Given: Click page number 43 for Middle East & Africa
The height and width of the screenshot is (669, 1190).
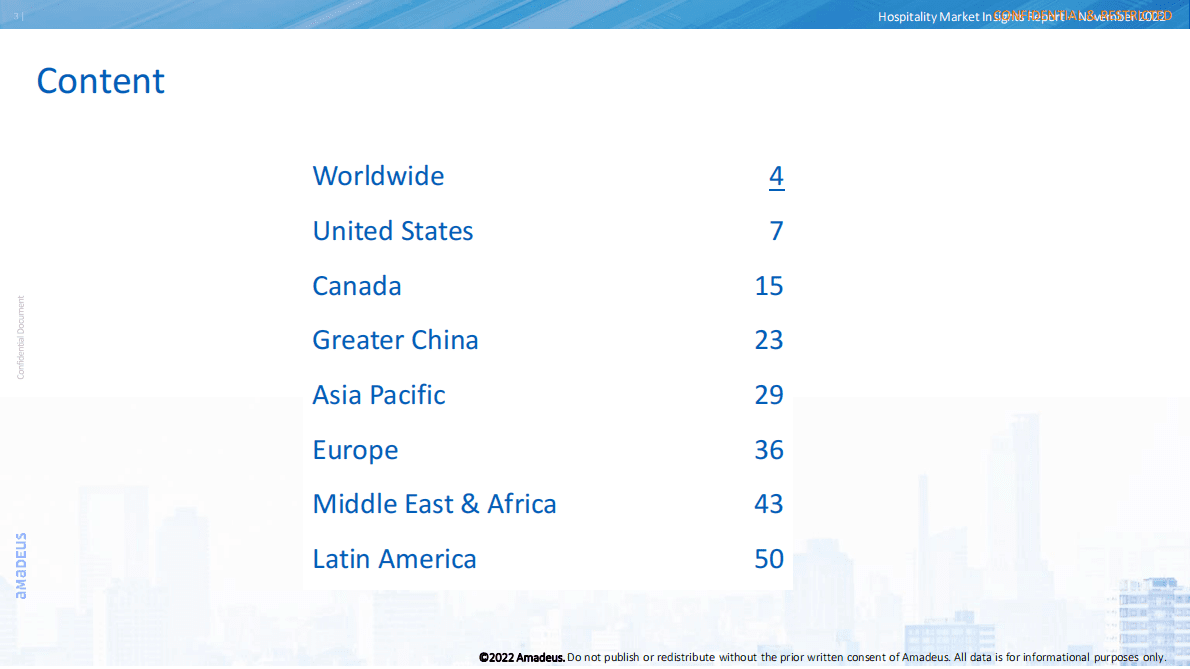Looking at the screenshot, I should point(769,504).
